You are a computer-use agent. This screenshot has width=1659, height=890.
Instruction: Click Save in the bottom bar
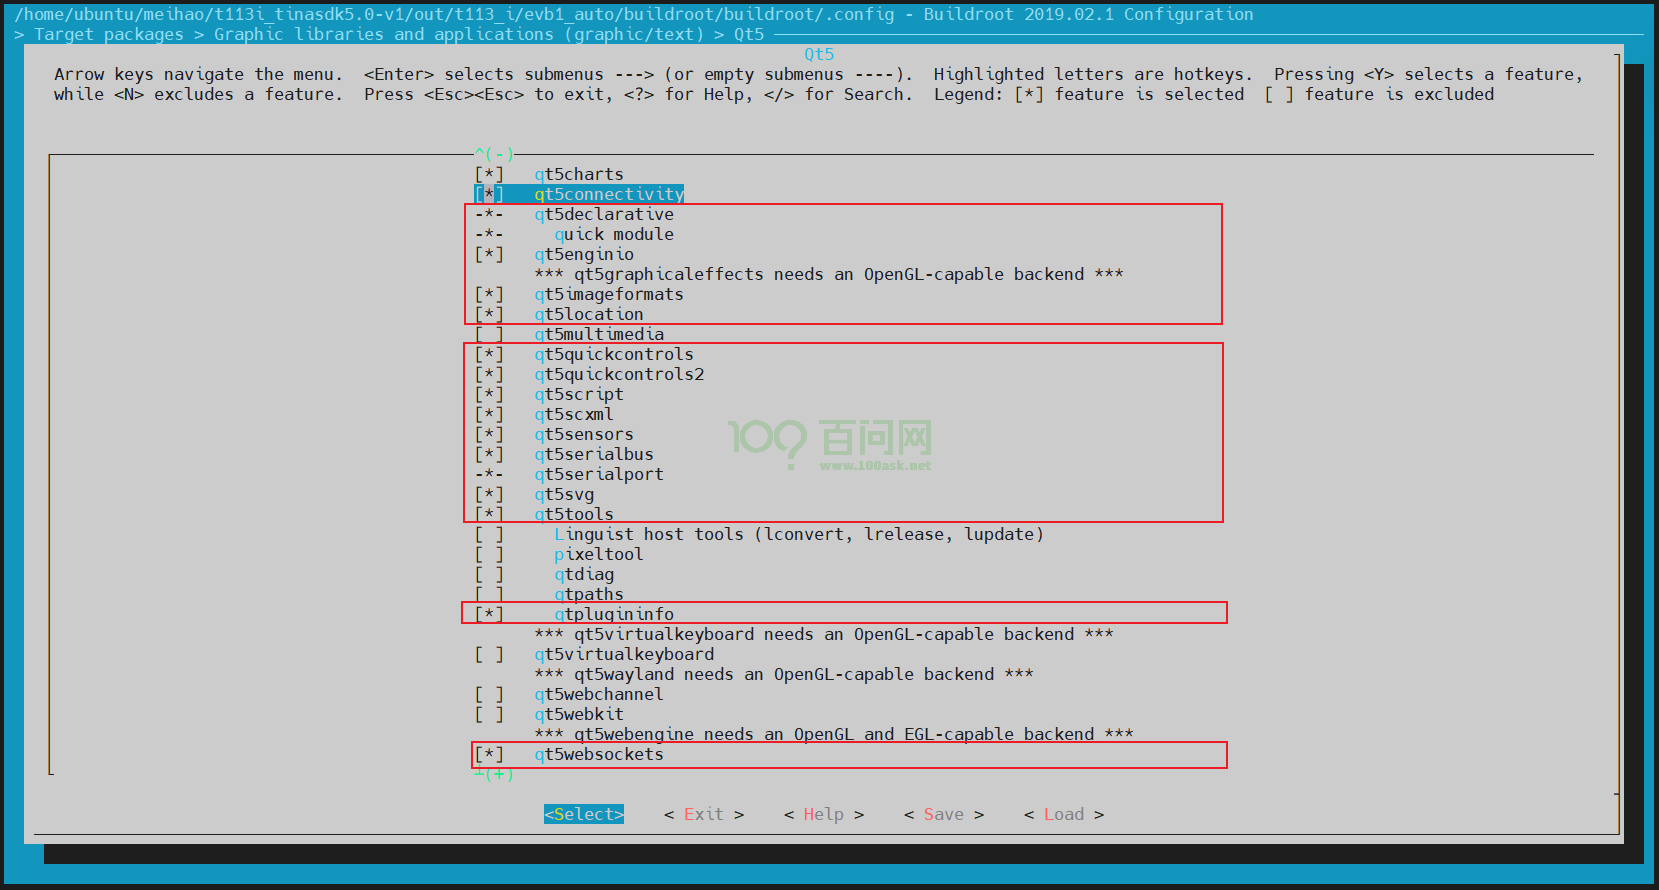943,815
